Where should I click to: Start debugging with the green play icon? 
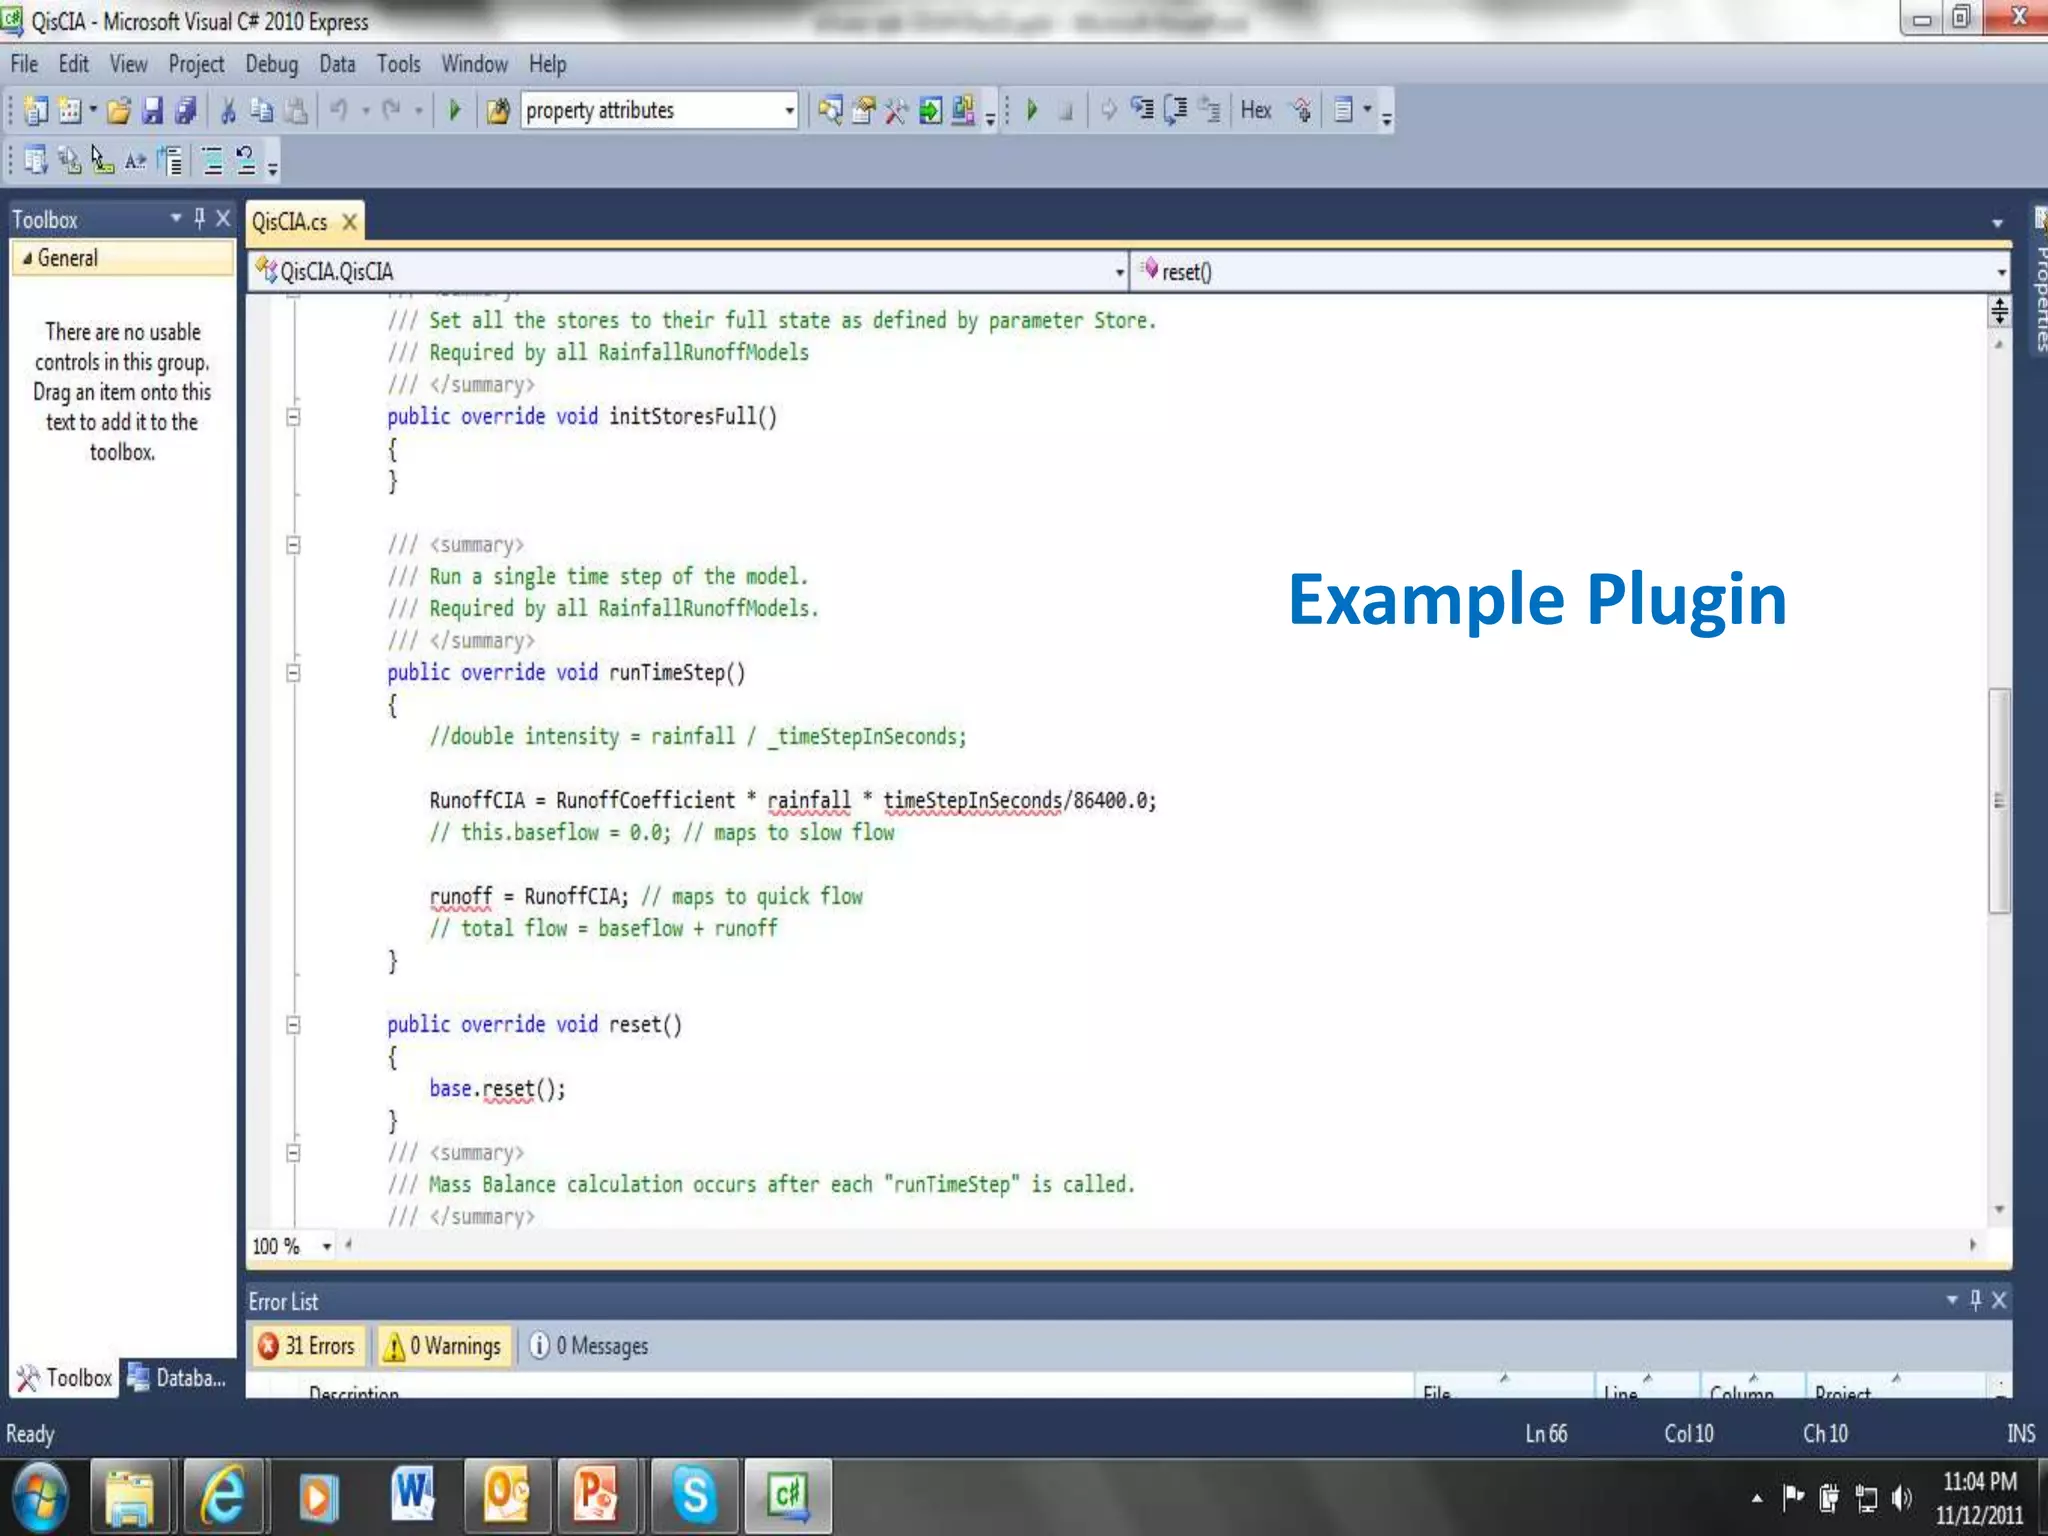click(455, 110)
